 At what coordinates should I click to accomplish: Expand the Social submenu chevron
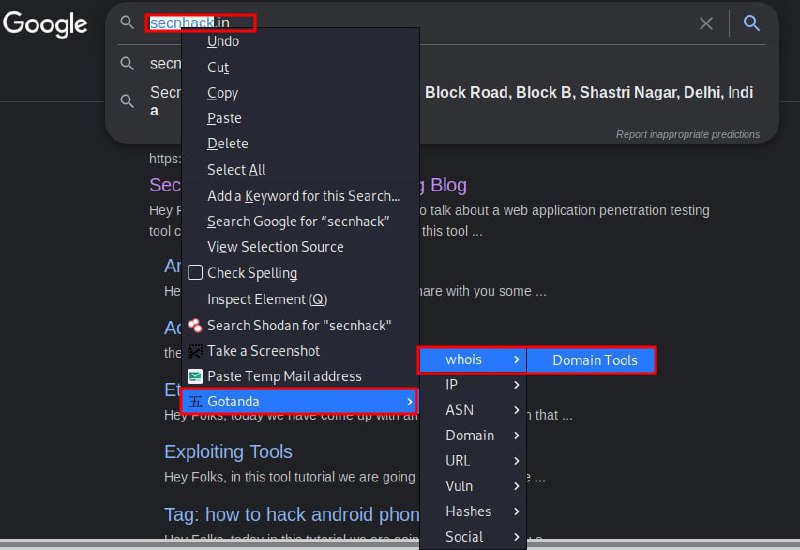tap(516, 537)
